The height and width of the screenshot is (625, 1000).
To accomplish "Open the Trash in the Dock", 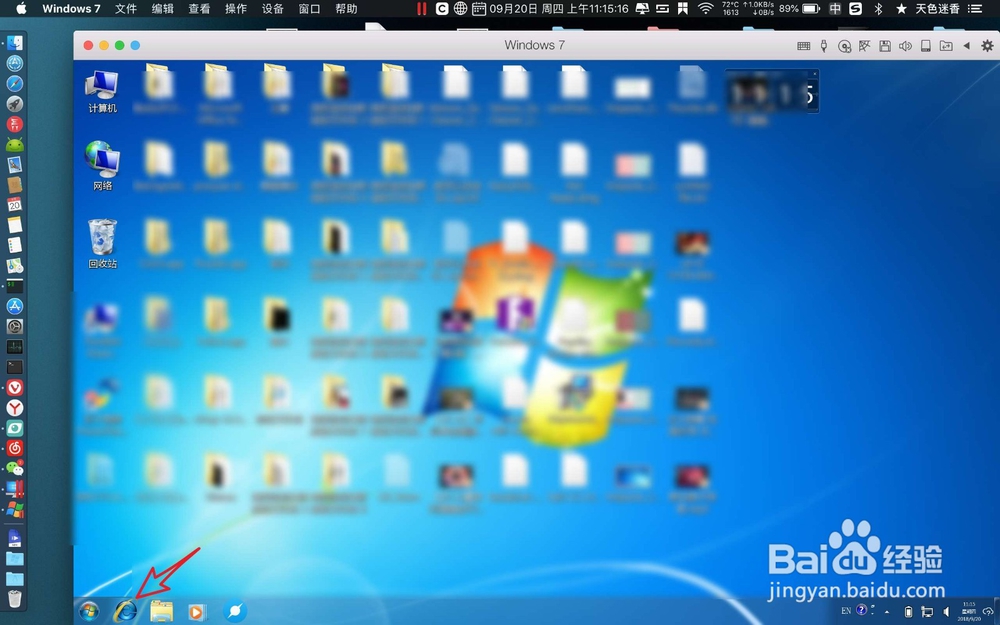I will pos(15,598).
